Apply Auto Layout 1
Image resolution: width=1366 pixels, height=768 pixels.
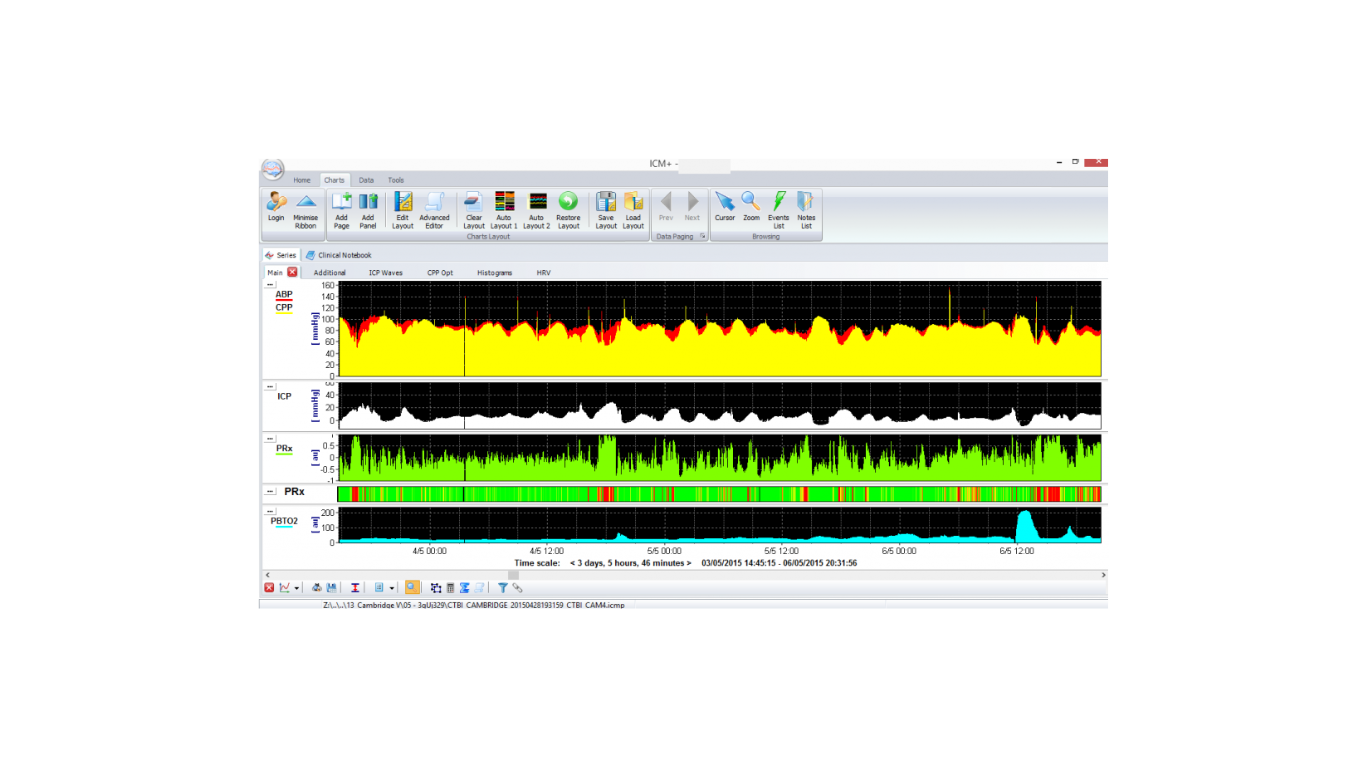coord(504,208)
